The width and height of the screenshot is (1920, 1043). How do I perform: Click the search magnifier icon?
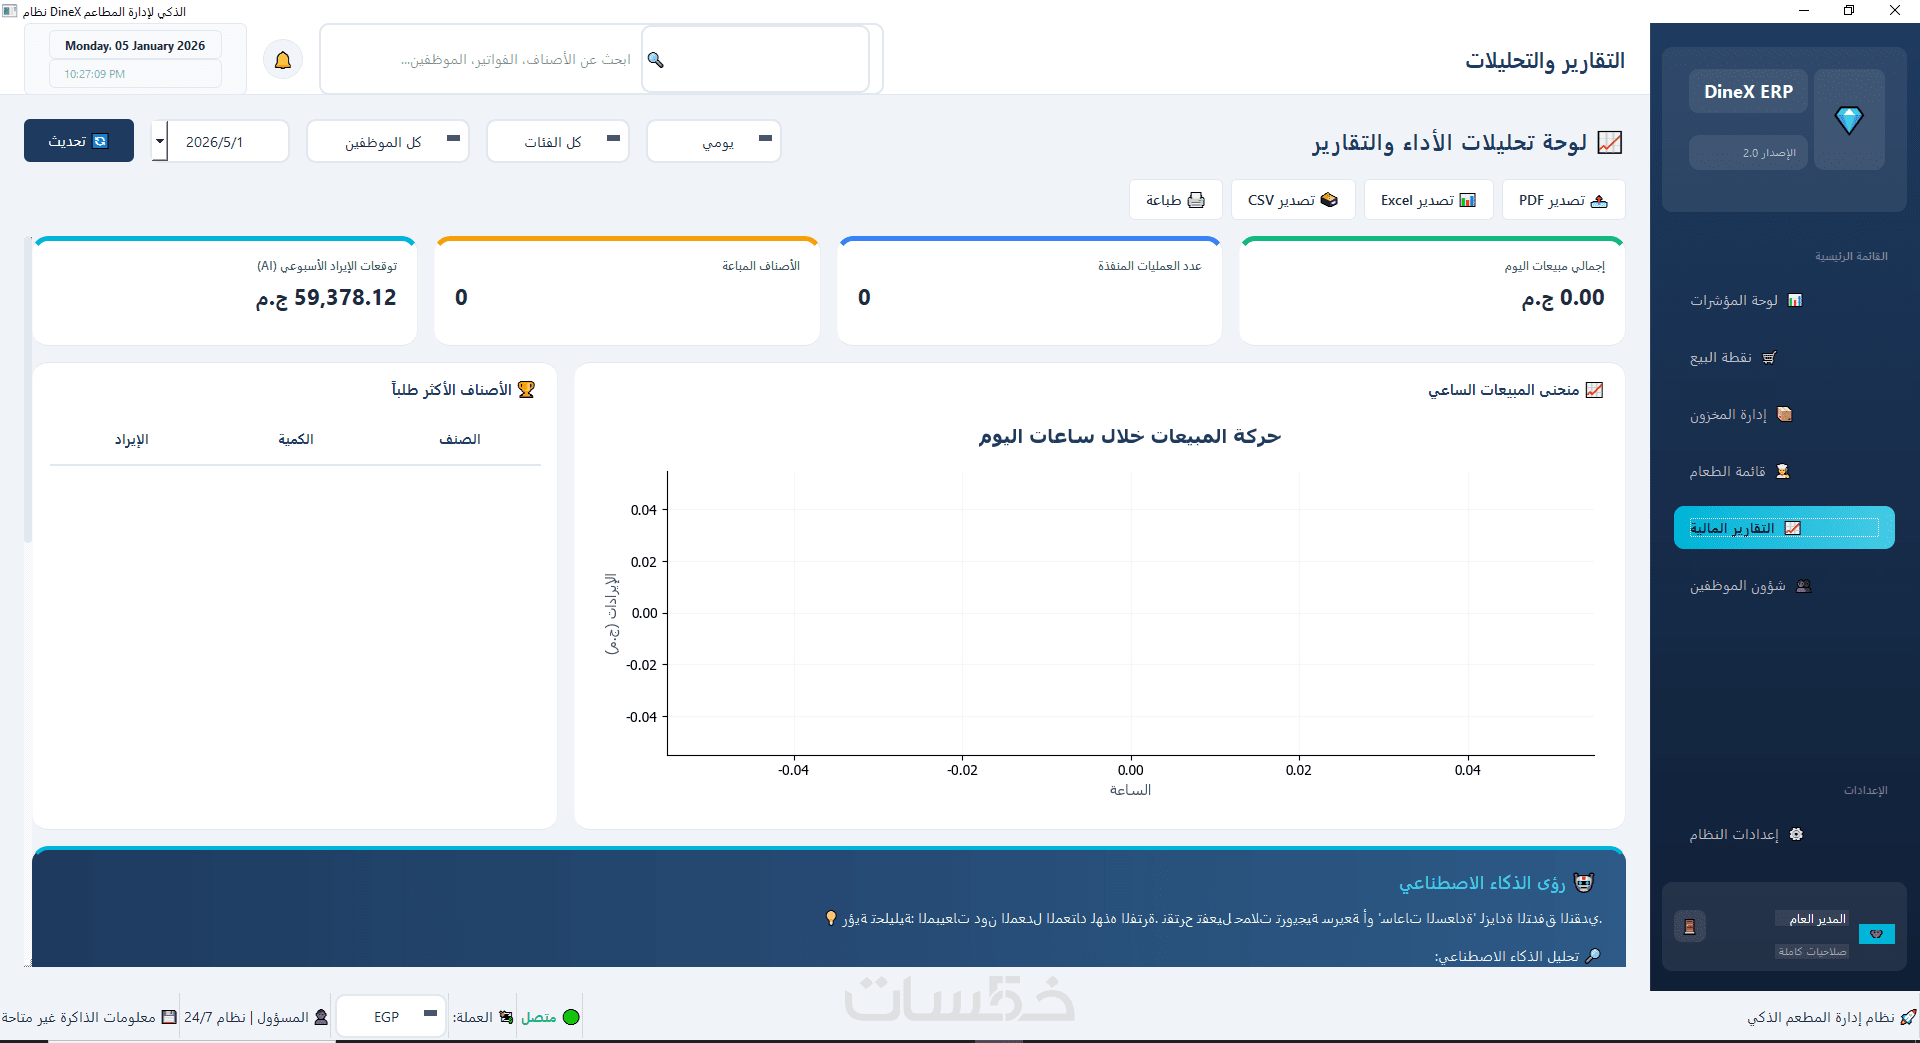tap(656, 60)
